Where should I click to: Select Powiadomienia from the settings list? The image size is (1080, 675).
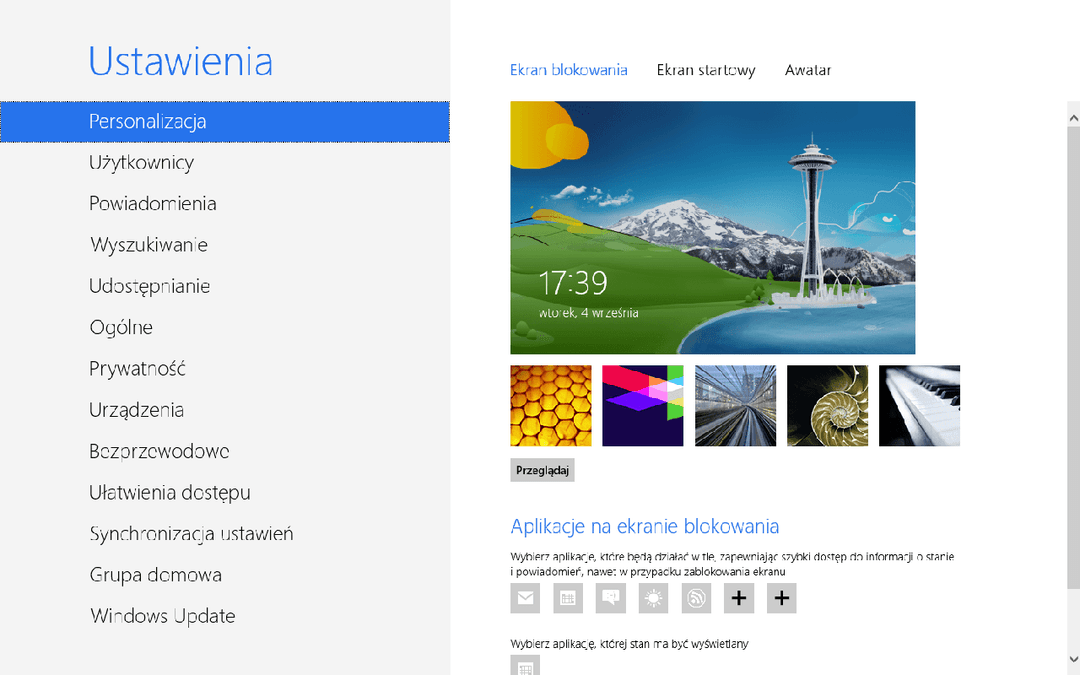click(x=153, y=203)
